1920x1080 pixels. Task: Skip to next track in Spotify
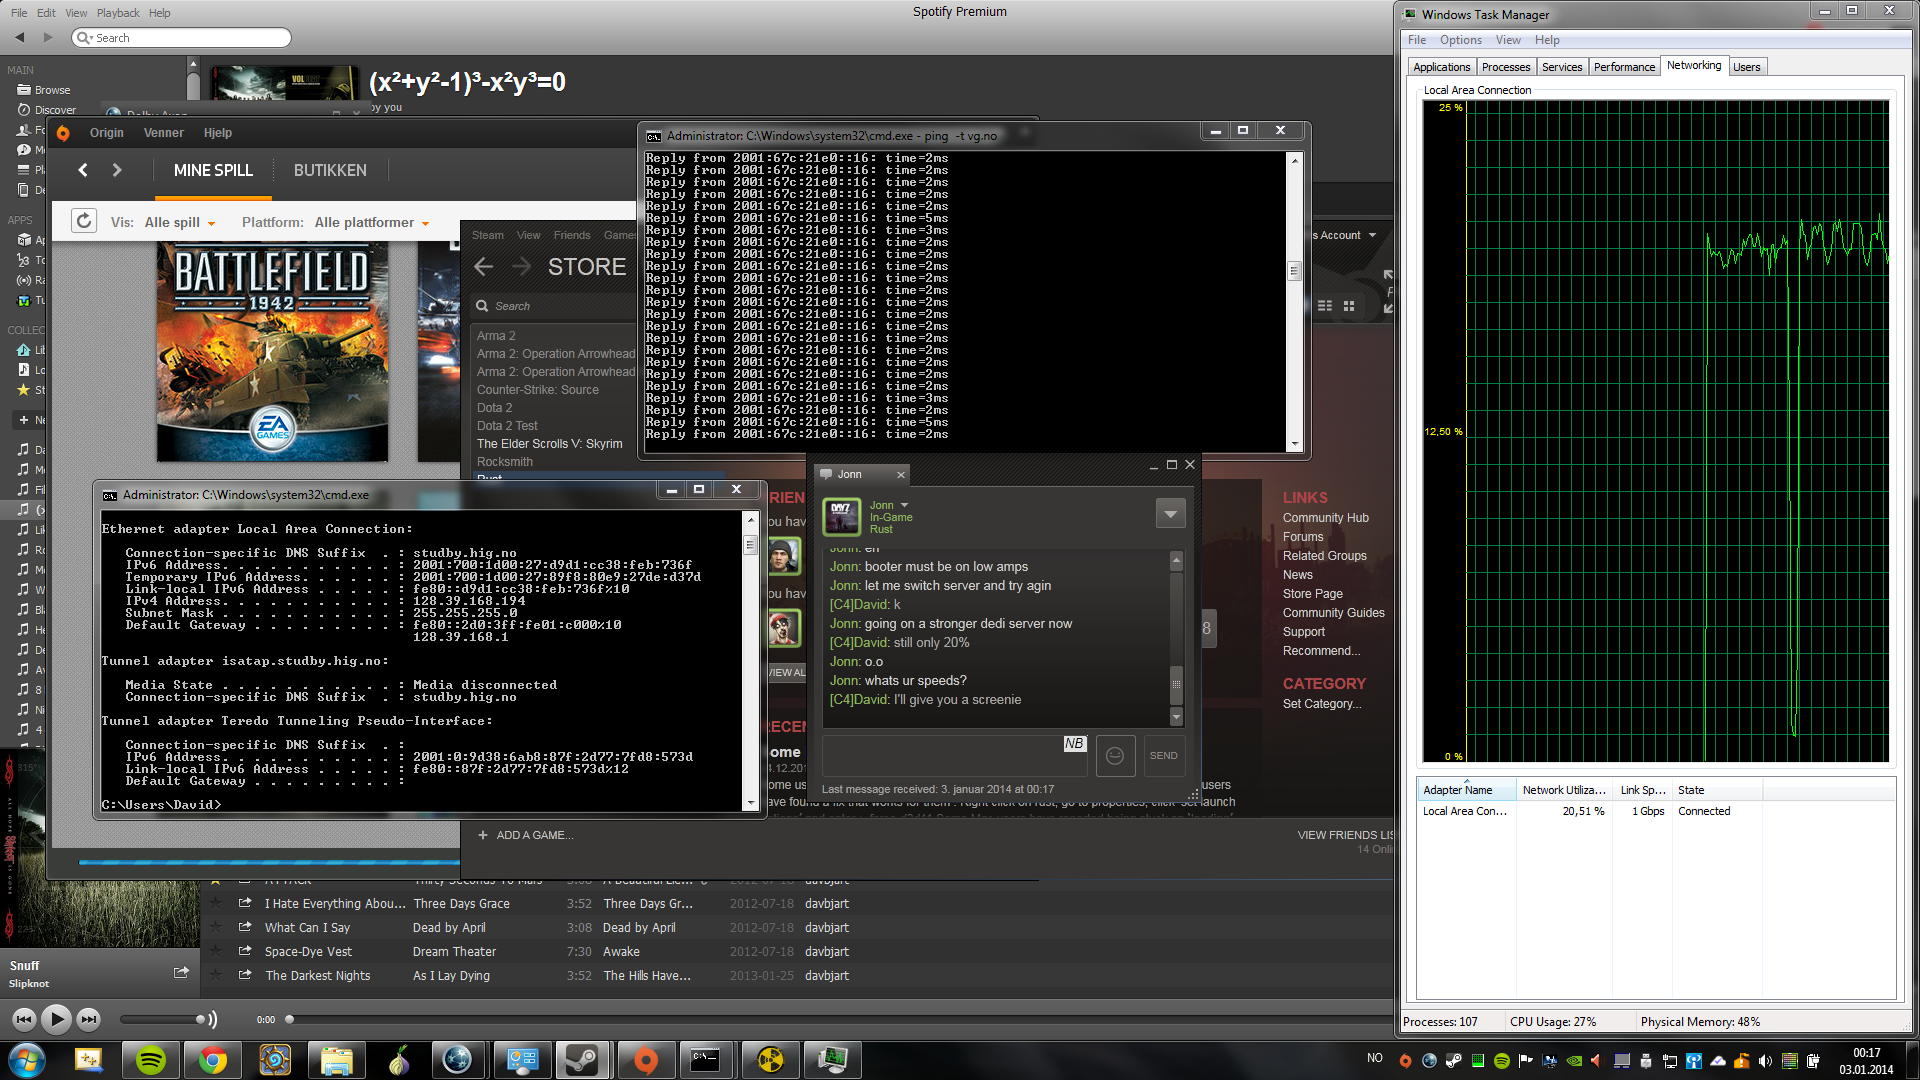click(x=89, y=1019)
